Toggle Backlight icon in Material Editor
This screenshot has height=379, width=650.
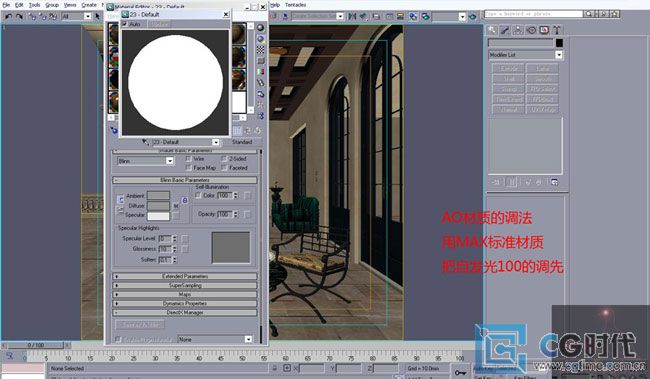260,39
